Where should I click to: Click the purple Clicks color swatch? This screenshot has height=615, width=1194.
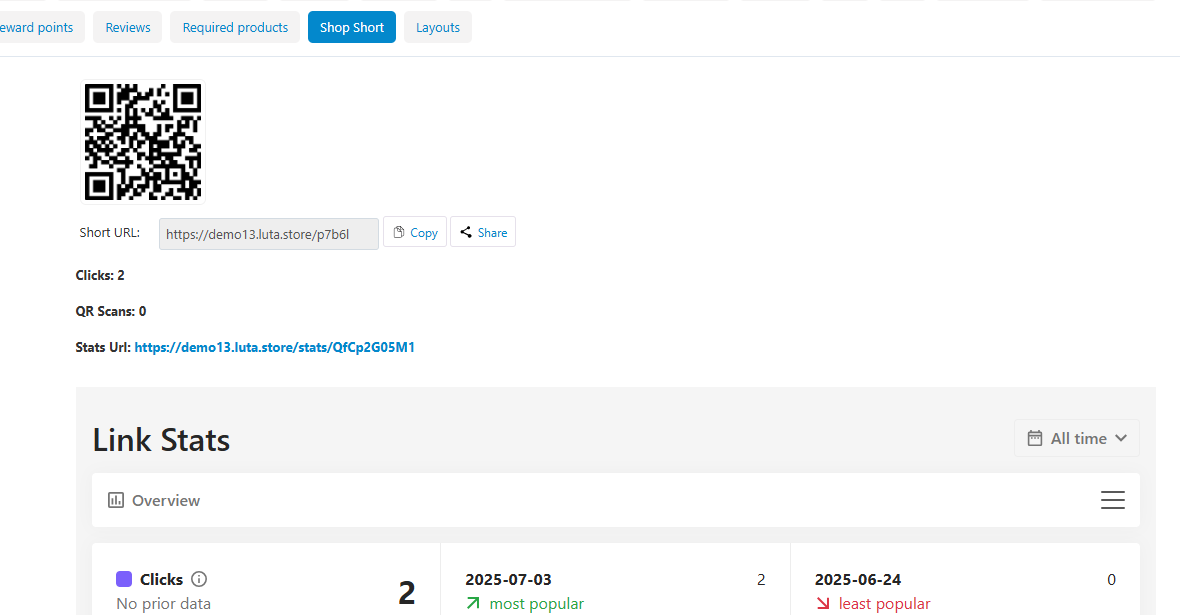[124, 579]
